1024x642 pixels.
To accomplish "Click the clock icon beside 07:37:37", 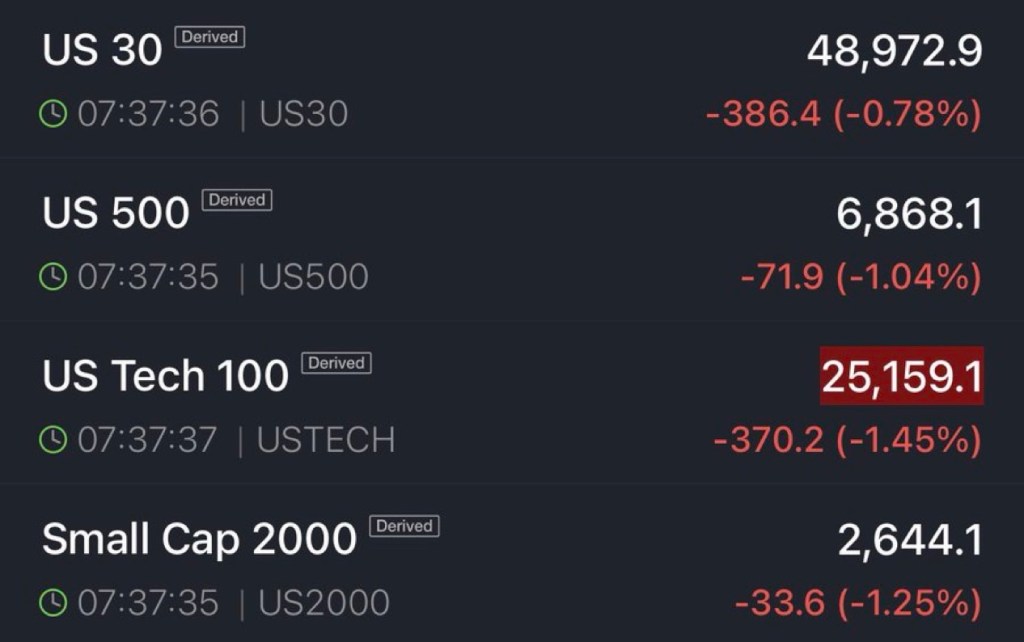I will click(x=53, y=439).
